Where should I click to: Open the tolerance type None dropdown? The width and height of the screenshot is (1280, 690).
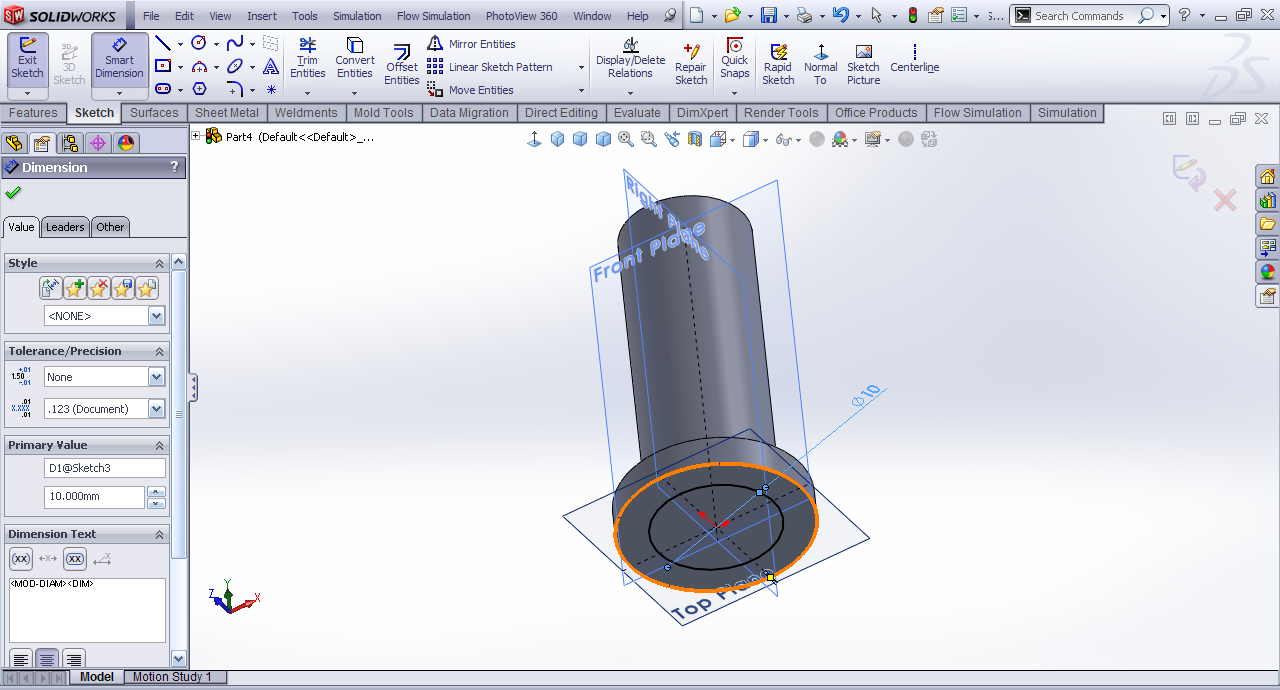156,377
